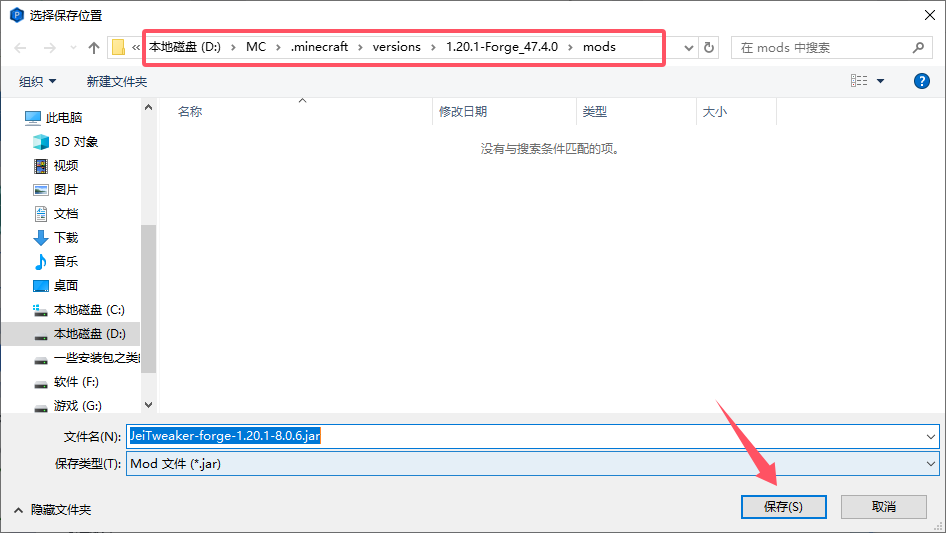This screenshot has width=946, height=533.
Task: Expand the address bar history dropdown
Action: click(x=688, y=47)
